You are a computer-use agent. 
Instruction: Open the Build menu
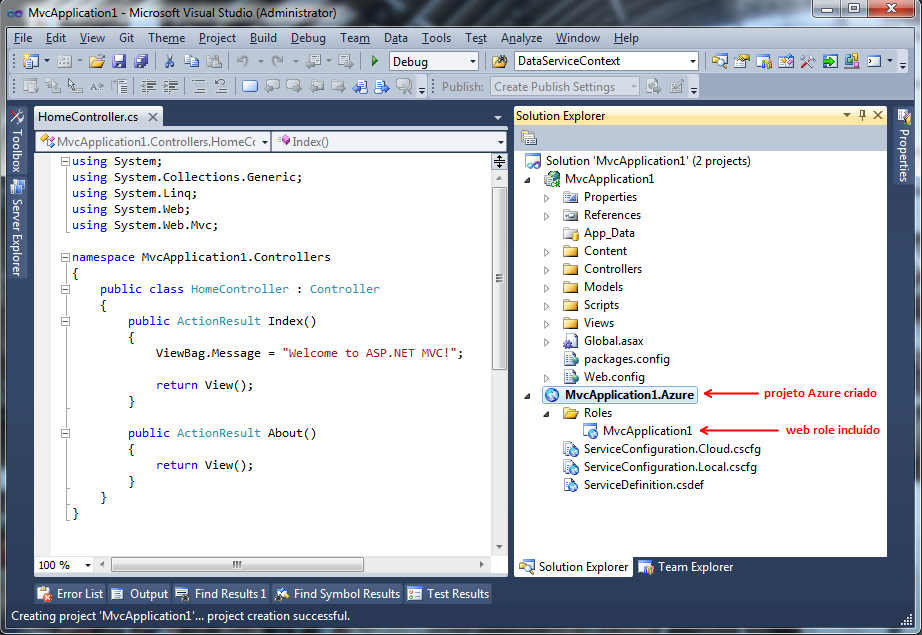click(x=263, y=38)
